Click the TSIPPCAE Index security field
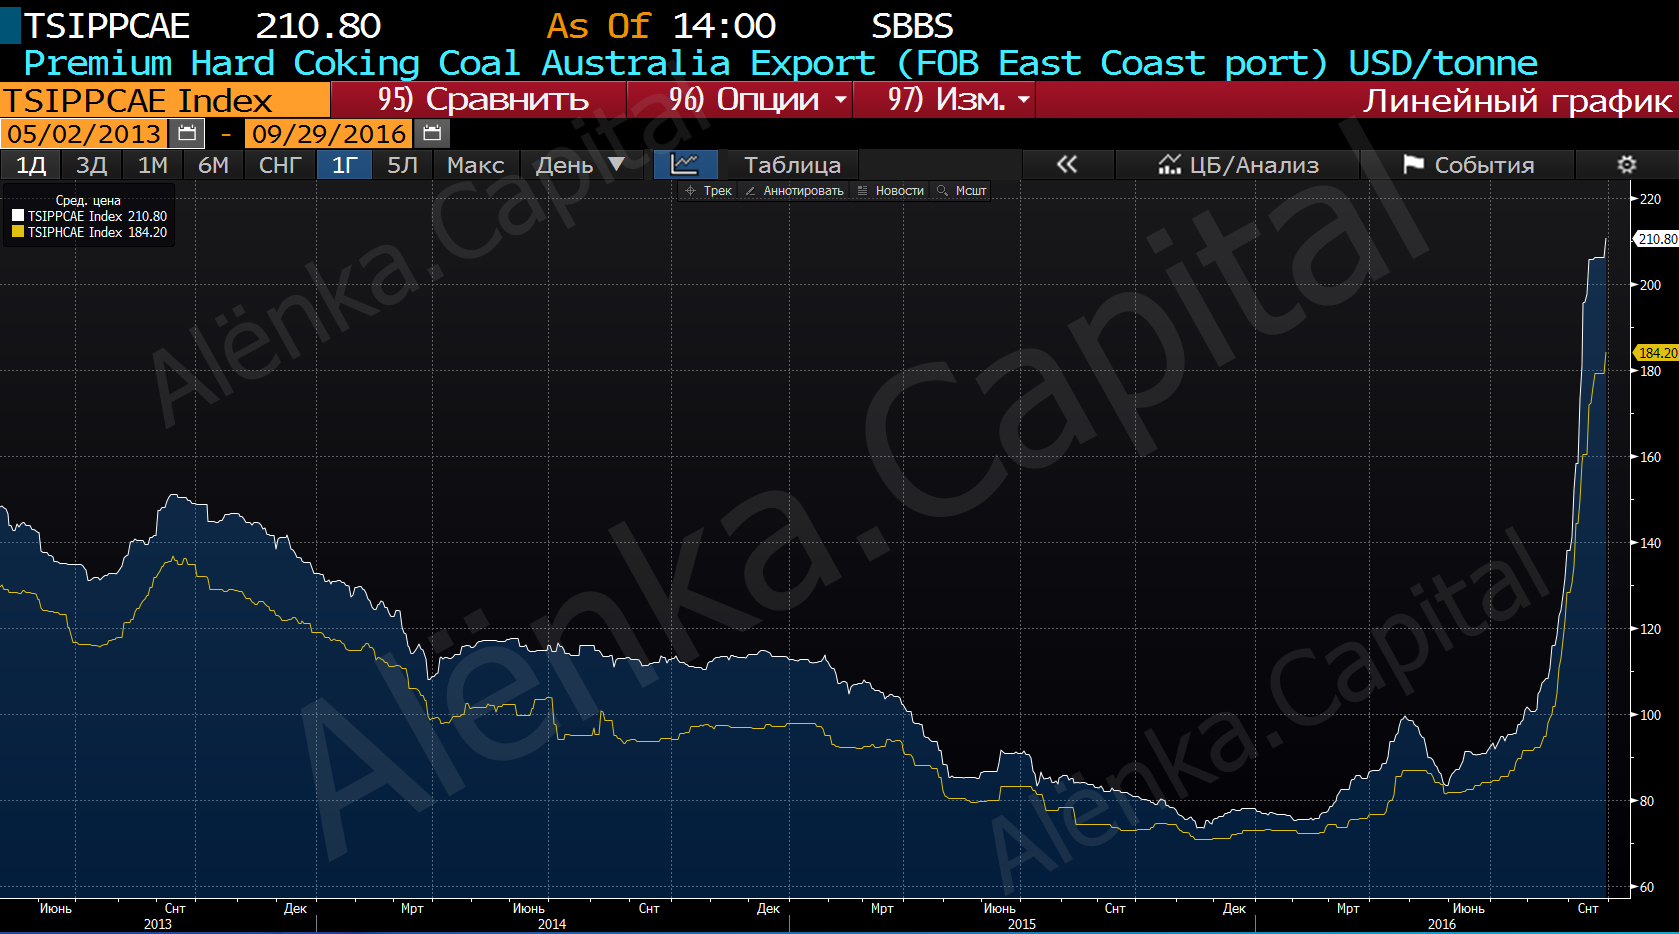 pos(165,100)
